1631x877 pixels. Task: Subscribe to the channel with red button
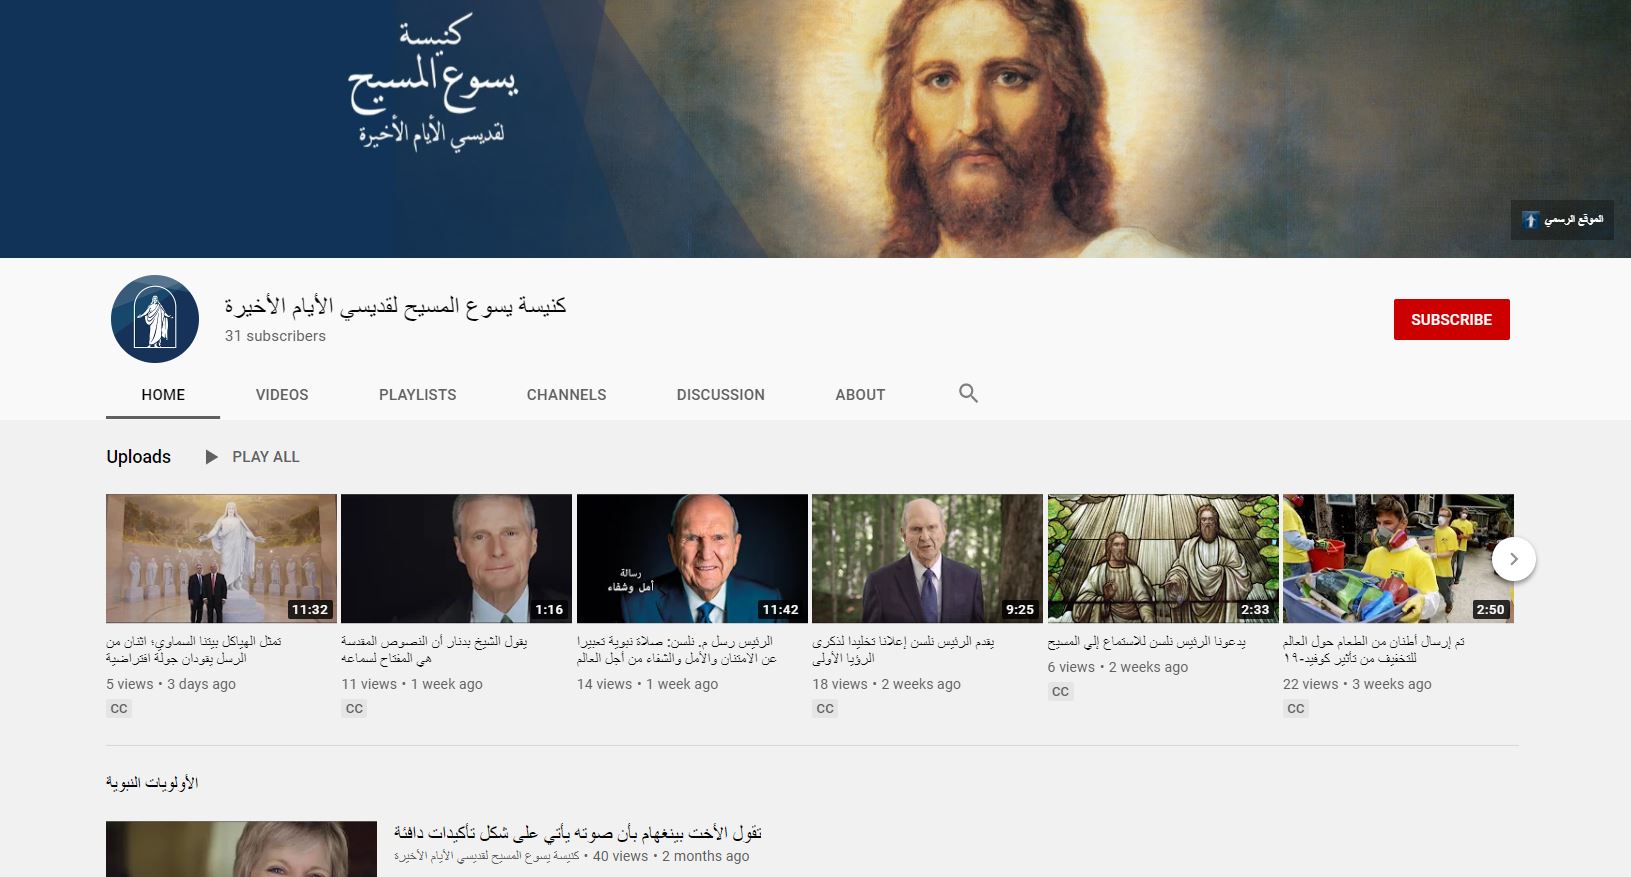pyautogui.click(x=1451, y=319)
